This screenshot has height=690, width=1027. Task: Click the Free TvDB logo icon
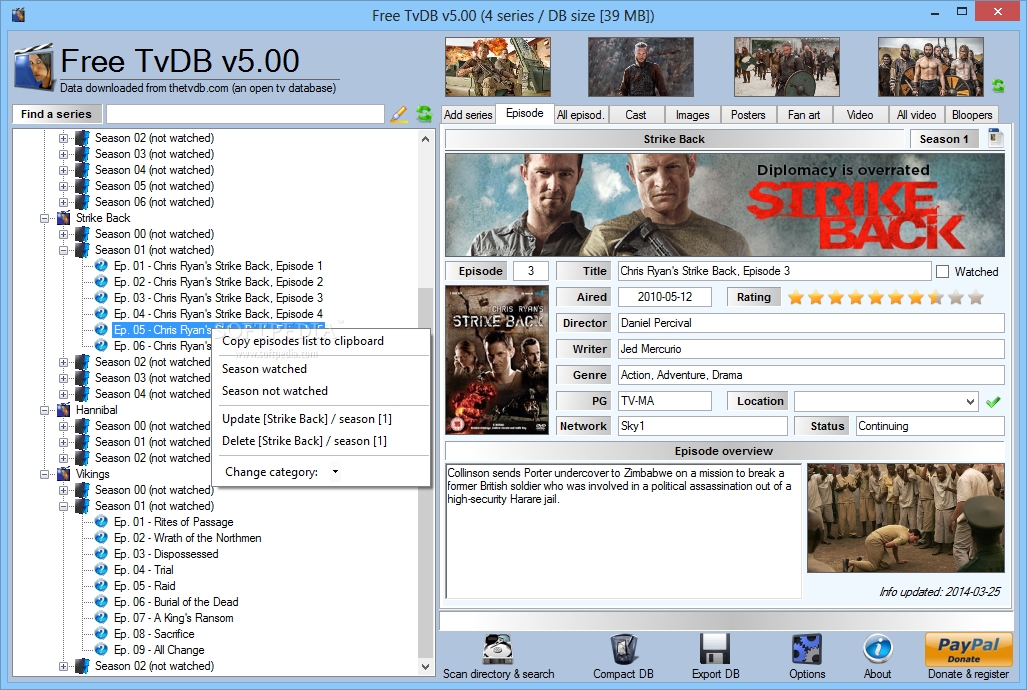pos(33,67)
